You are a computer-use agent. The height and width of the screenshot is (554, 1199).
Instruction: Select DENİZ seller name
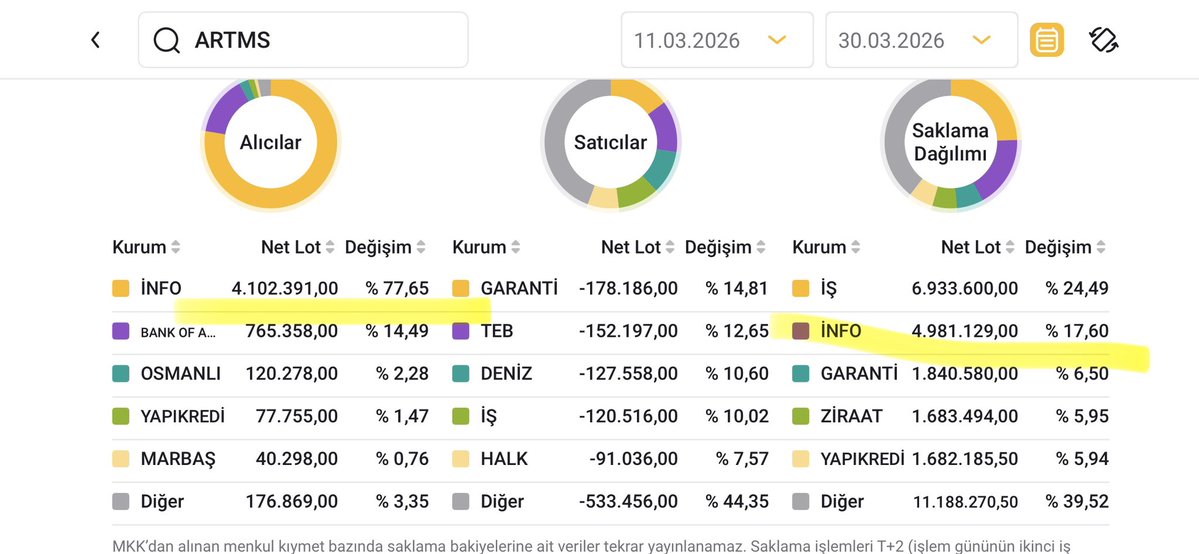506,373
